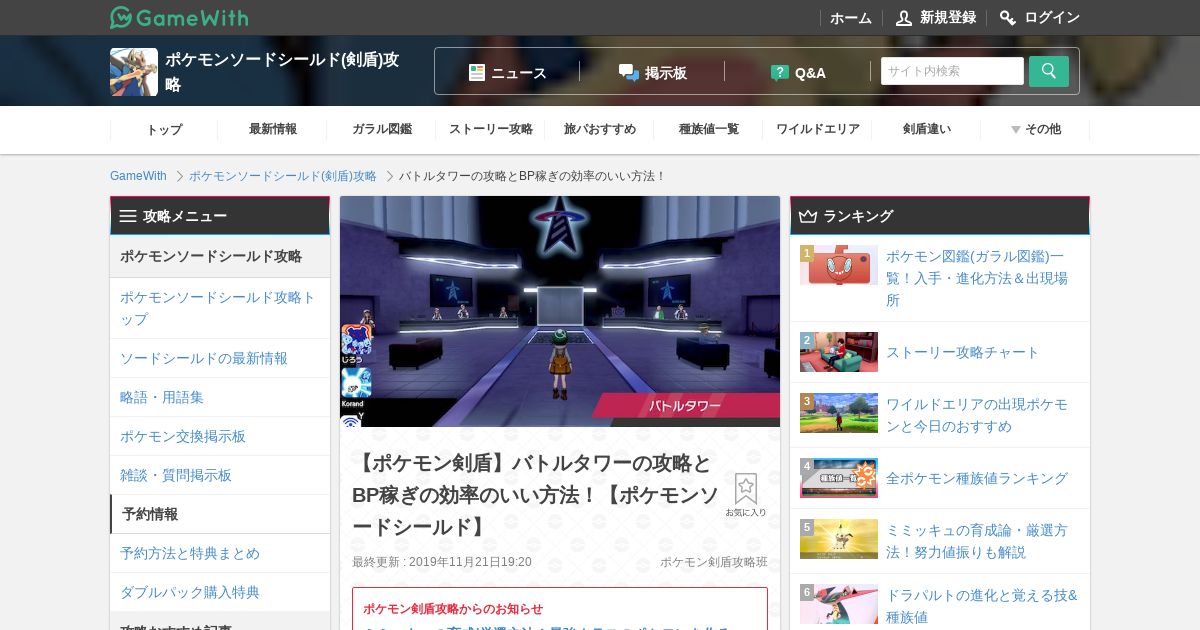
Task: Open ポケモンソードシールド(剣盾)攻略 header title
Action: (x=282, y=72)
